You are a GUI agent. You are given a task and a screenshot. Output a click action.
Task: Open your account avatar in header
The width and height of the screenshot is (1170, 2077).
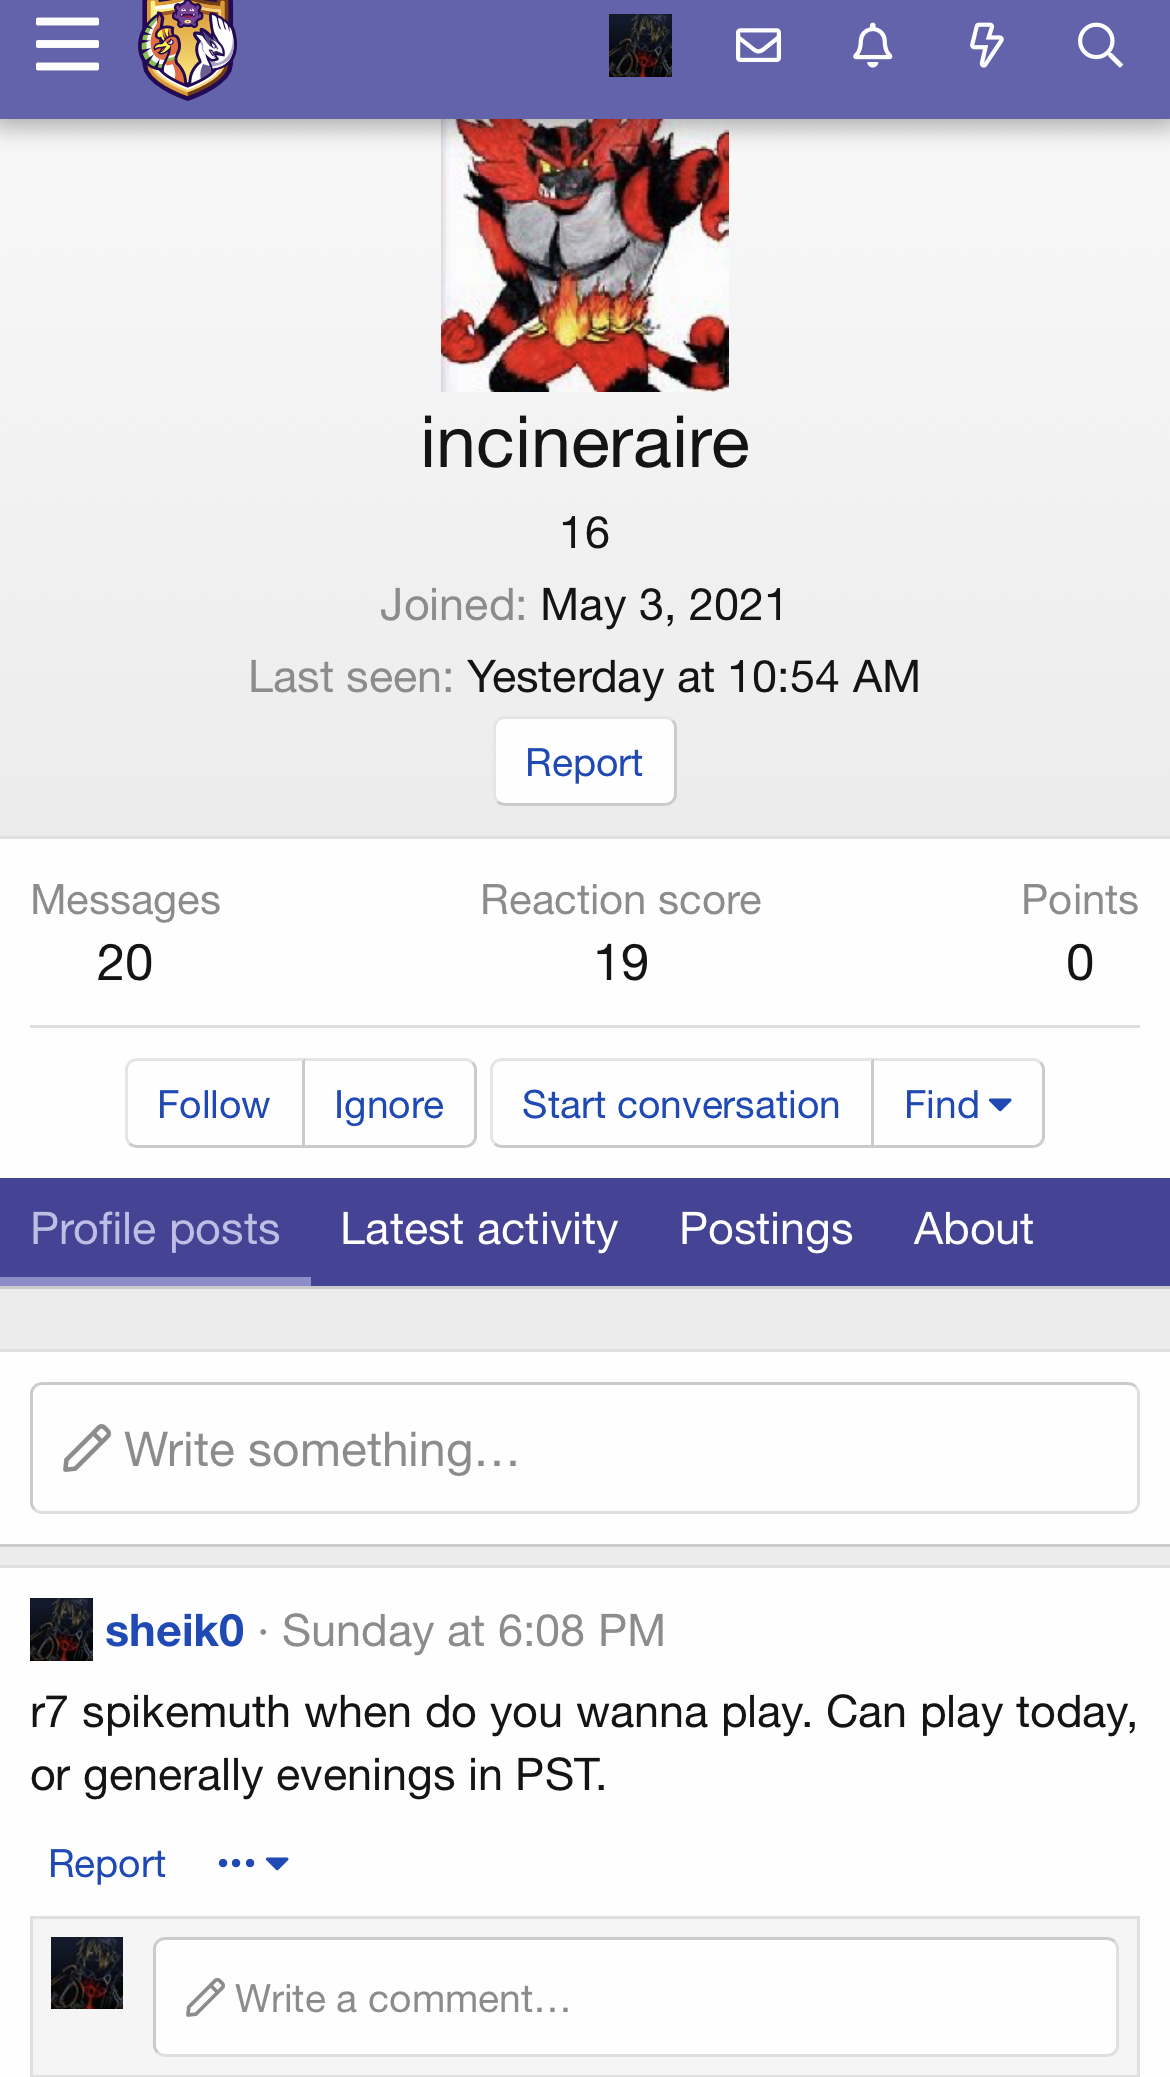[x=640, y=45]
